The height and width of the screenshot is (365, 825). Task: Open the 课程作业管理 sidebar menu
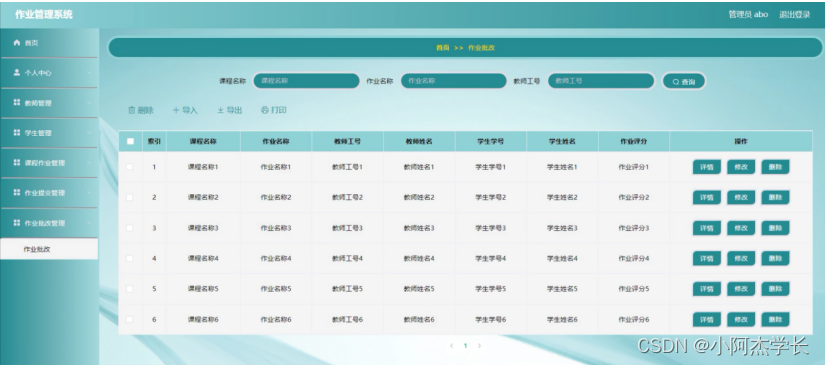(x=49, y=163)
